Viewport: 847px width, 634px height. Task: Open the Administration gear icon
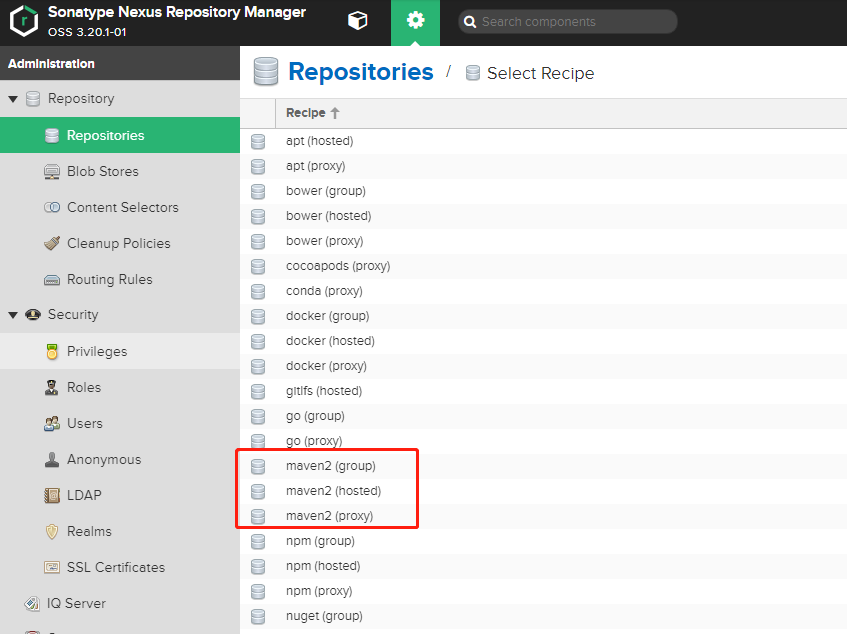click(x=415, y=22)
